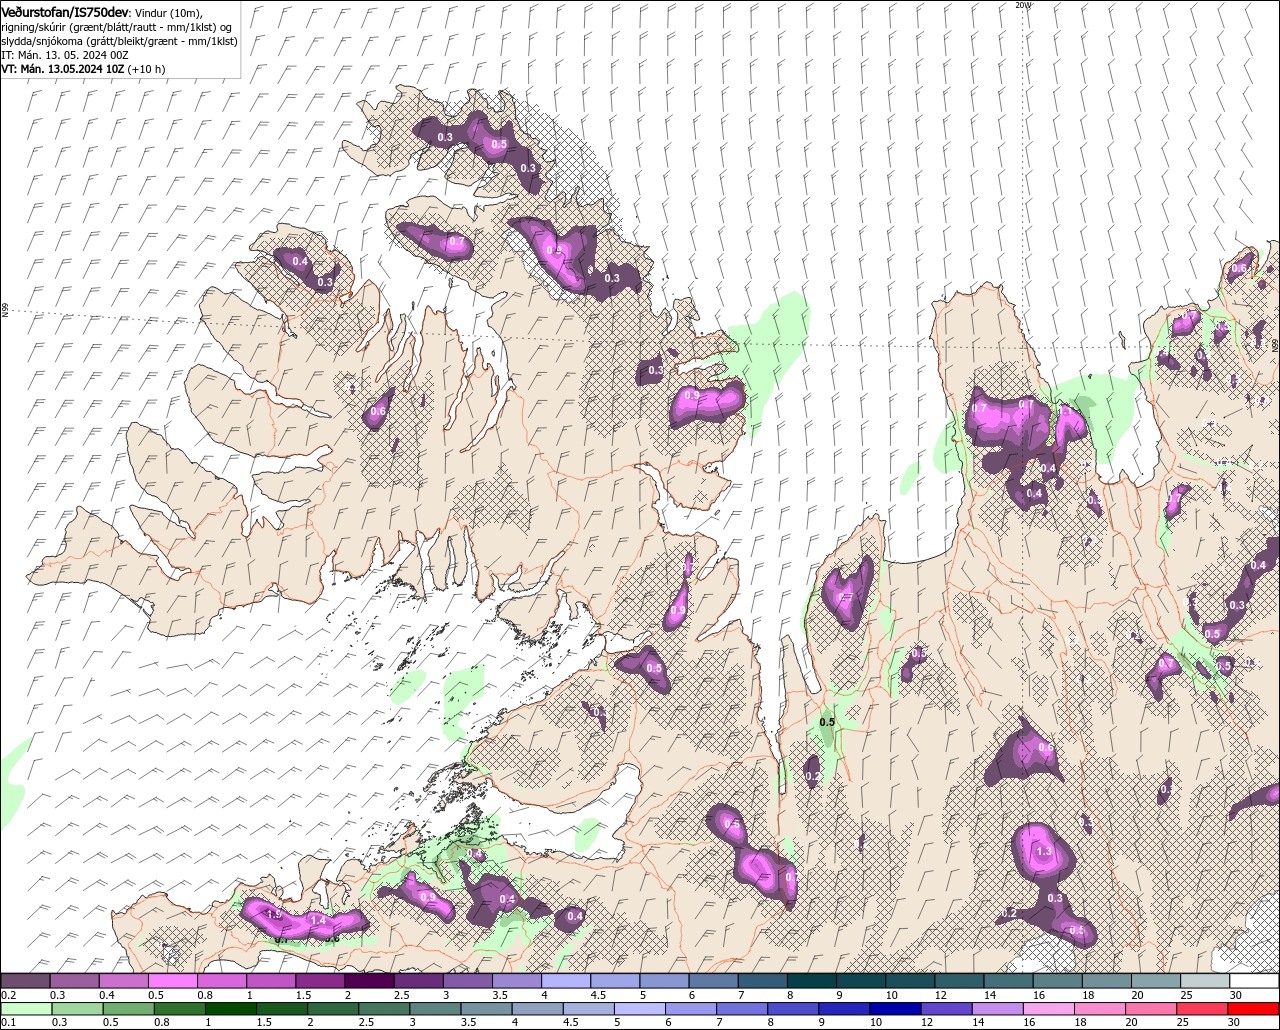Click the 'VT: Mán. 13.05.2024 10Z (+10 h)' line
Image resolution: width=1280 pixels, height=1030 pixels.
point(83,69)
